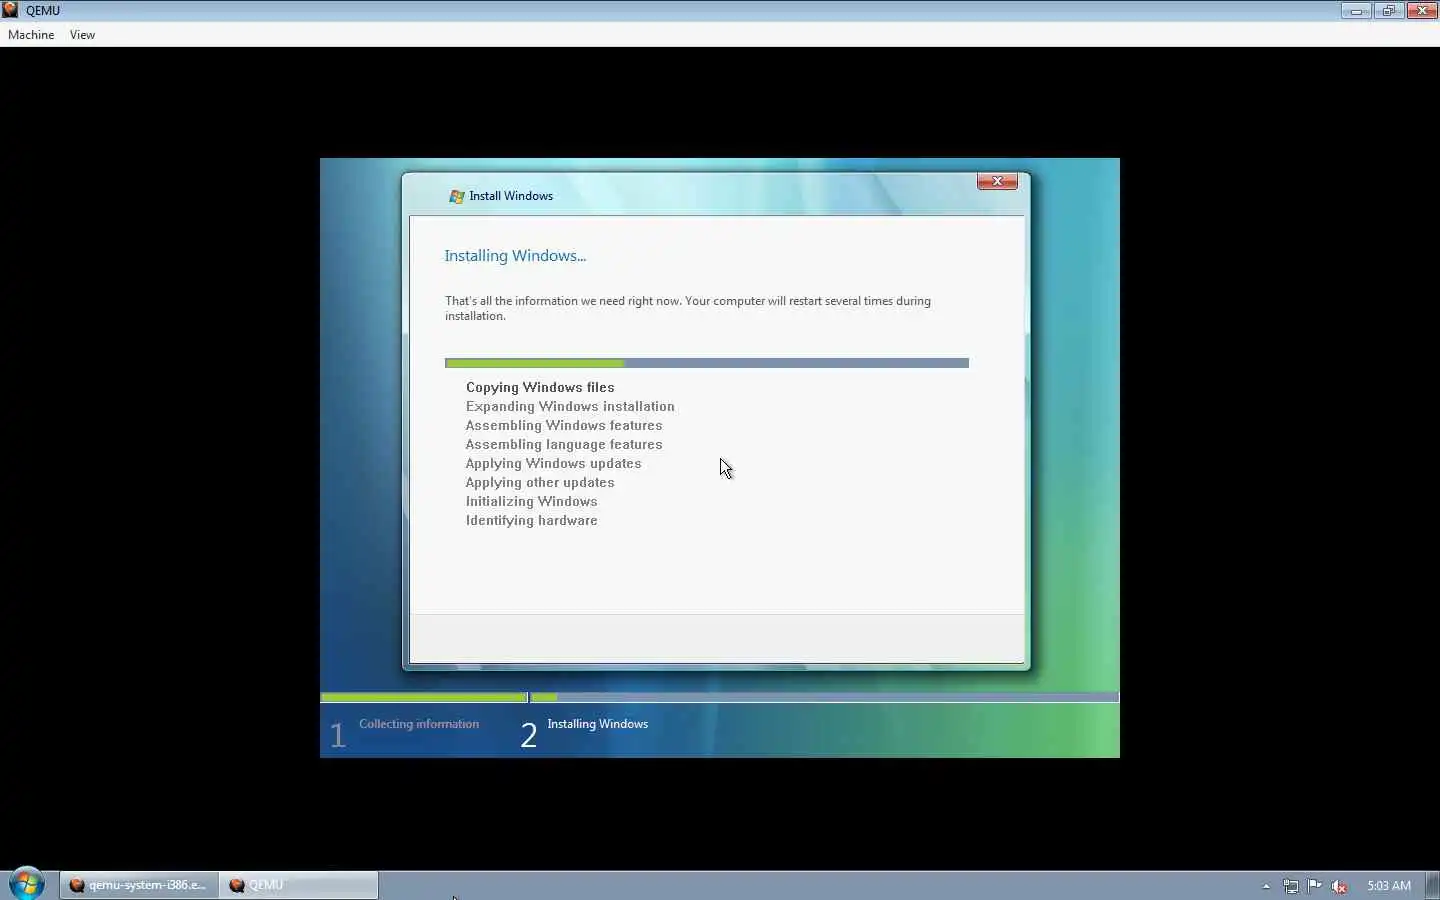
Task: Click 'Initializing Windows' step text
Action: pyautogui.click(x=531, y=502)
